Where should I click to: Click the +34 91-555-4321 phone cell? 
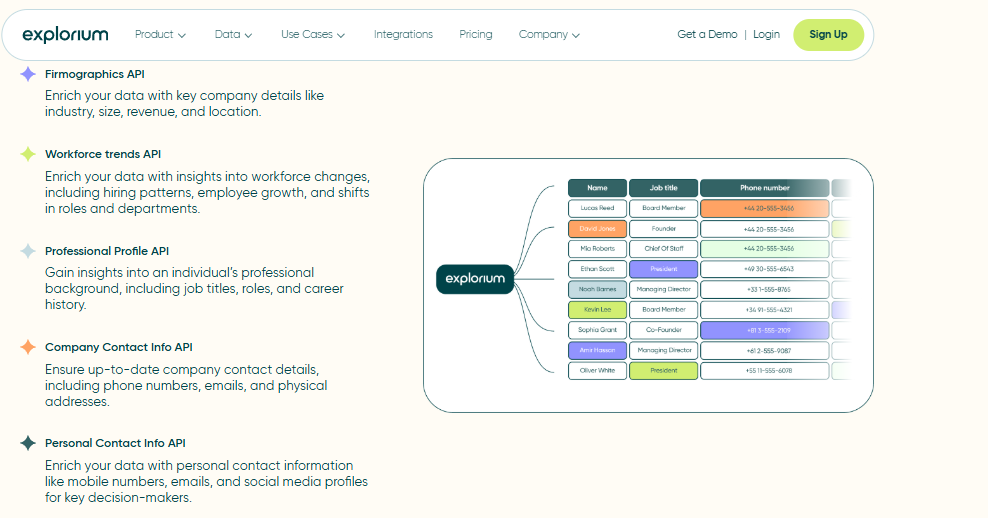pos(764,309)
